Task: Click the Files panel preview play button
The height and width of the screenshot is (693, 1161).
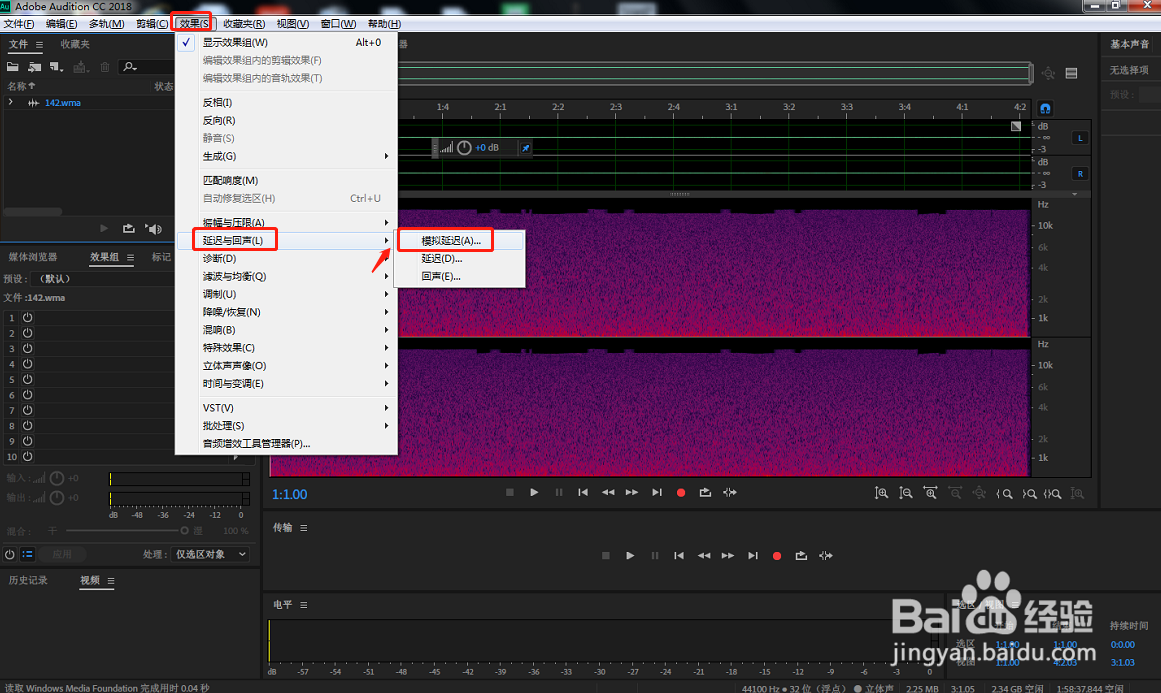Action: (104, 229)
